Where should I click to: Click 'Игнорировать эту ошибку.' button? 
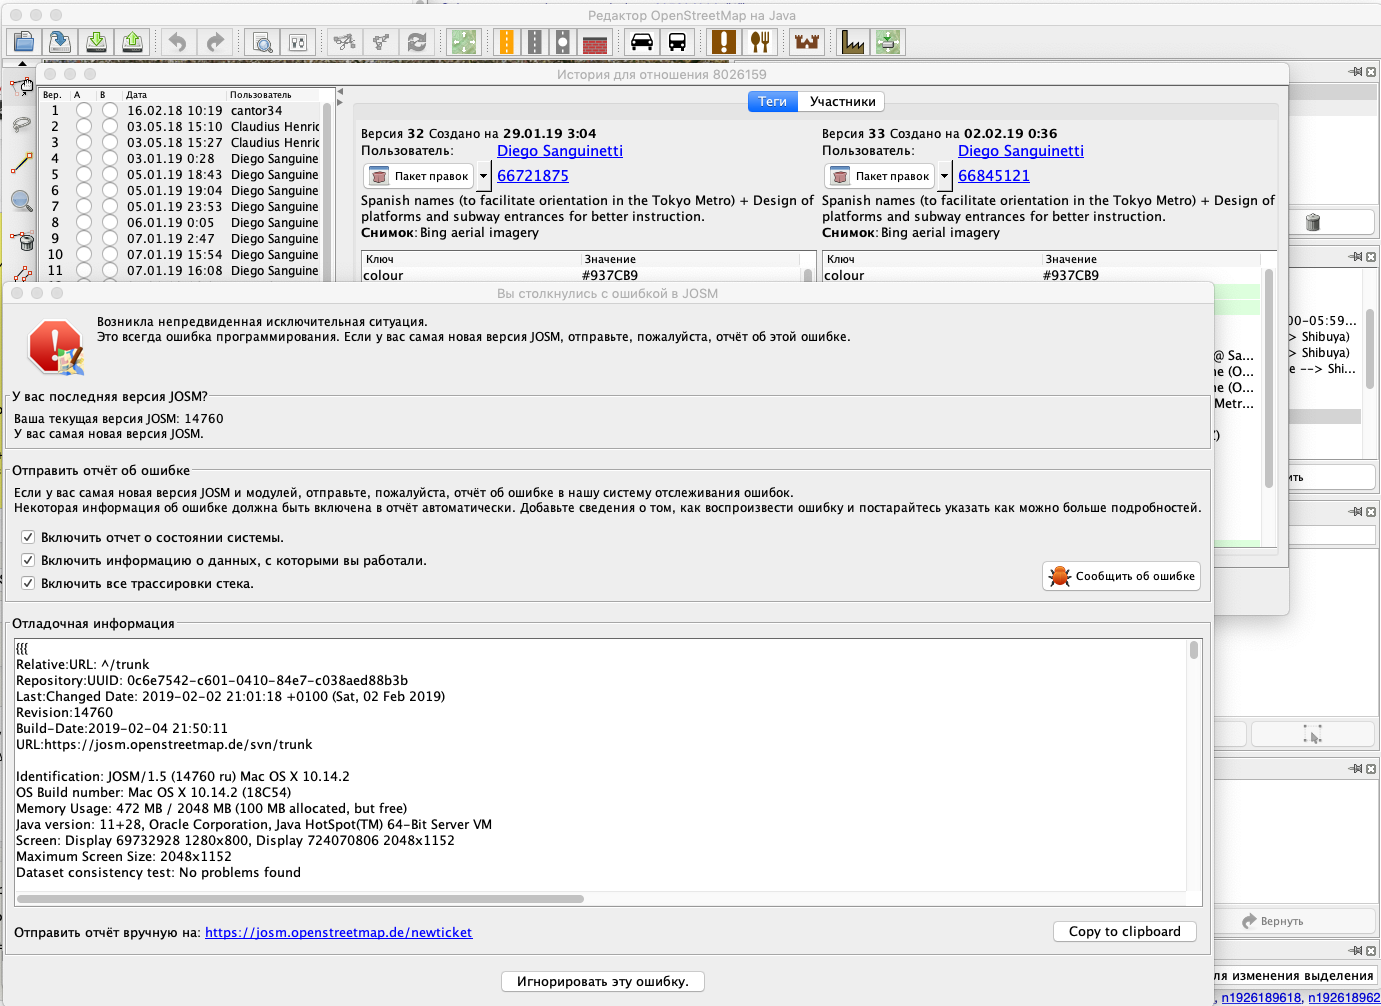tap(603, 981)
